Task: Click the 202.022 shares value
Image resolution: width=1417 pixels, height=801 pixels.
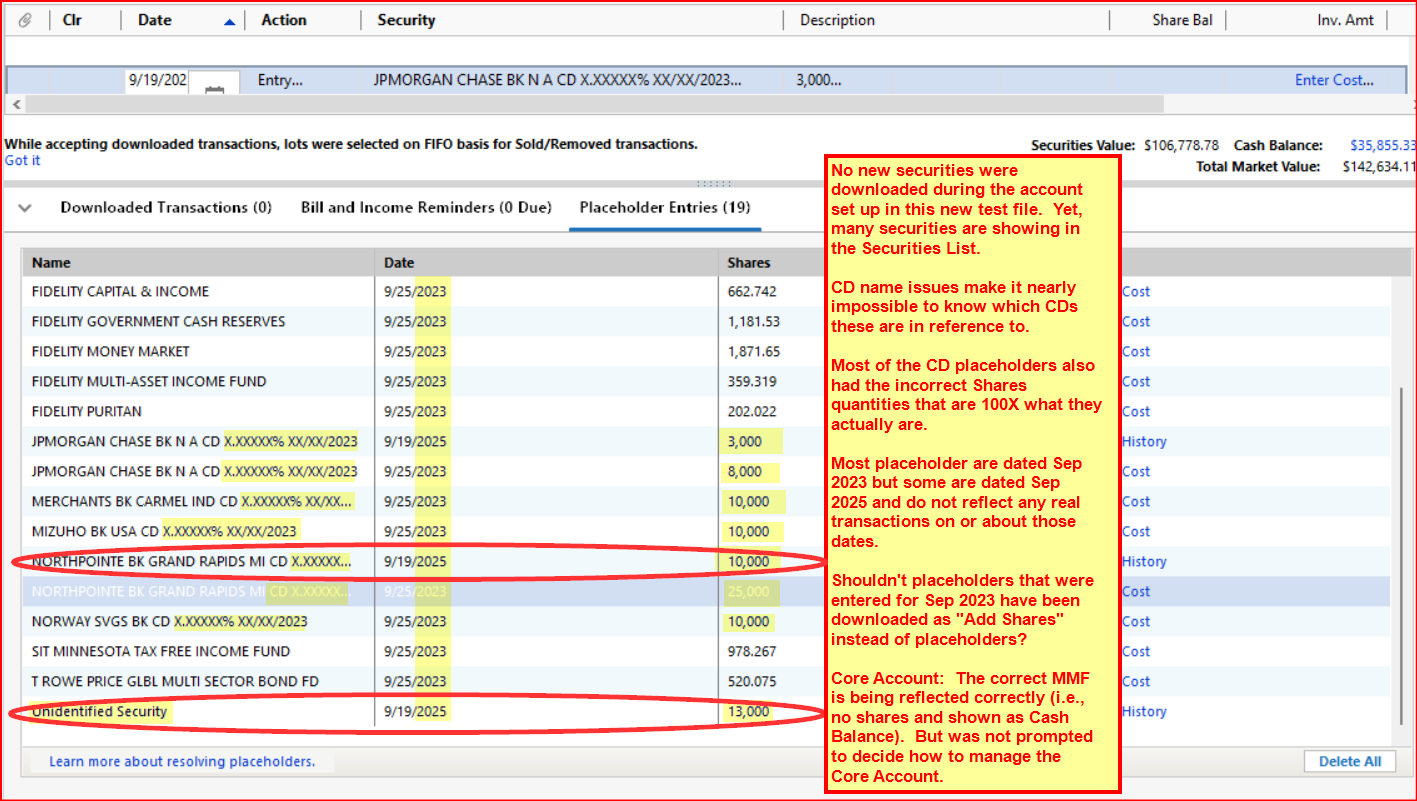Action: (752, 412)
